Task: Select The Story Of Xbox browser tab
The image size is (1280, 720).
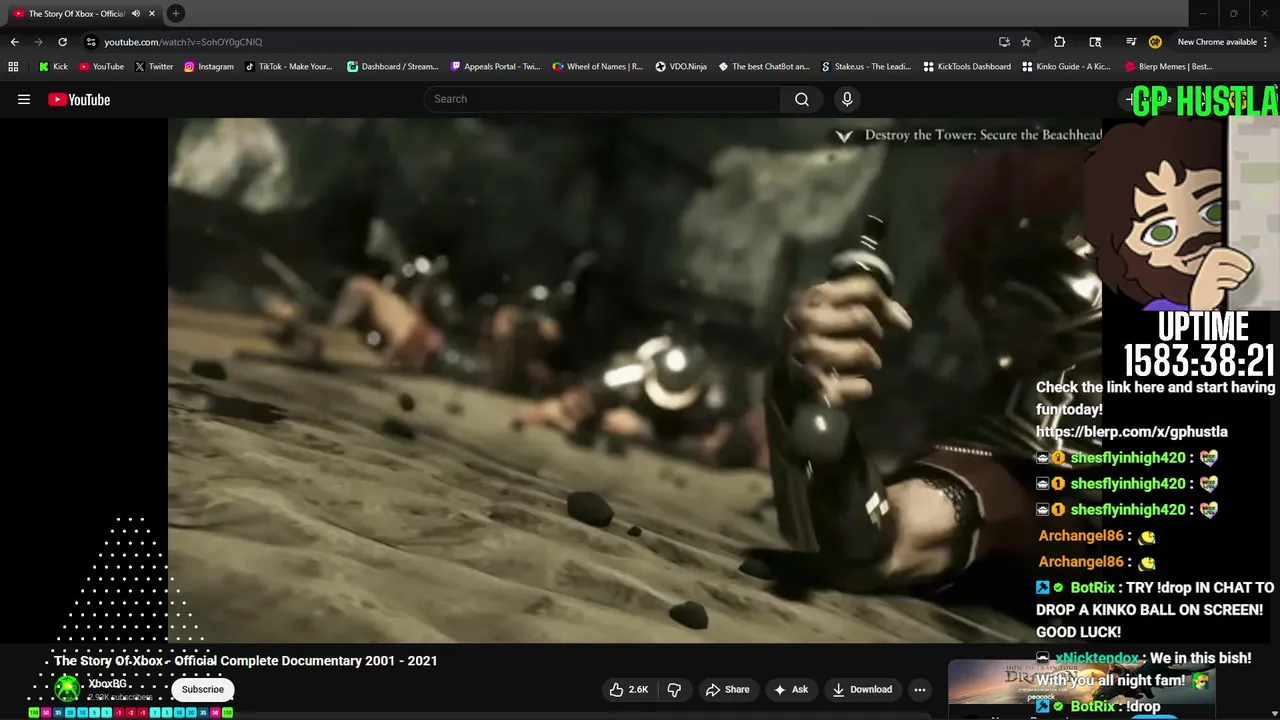Action: tap(75, 13)
